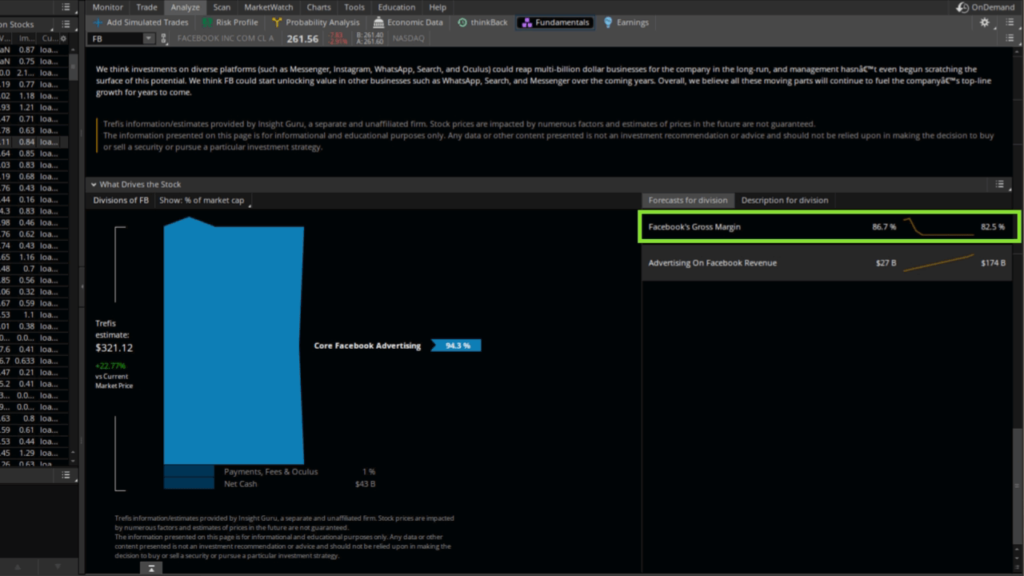
Task: Click the Divisions of FB label
Action: (x=121, y=200)
